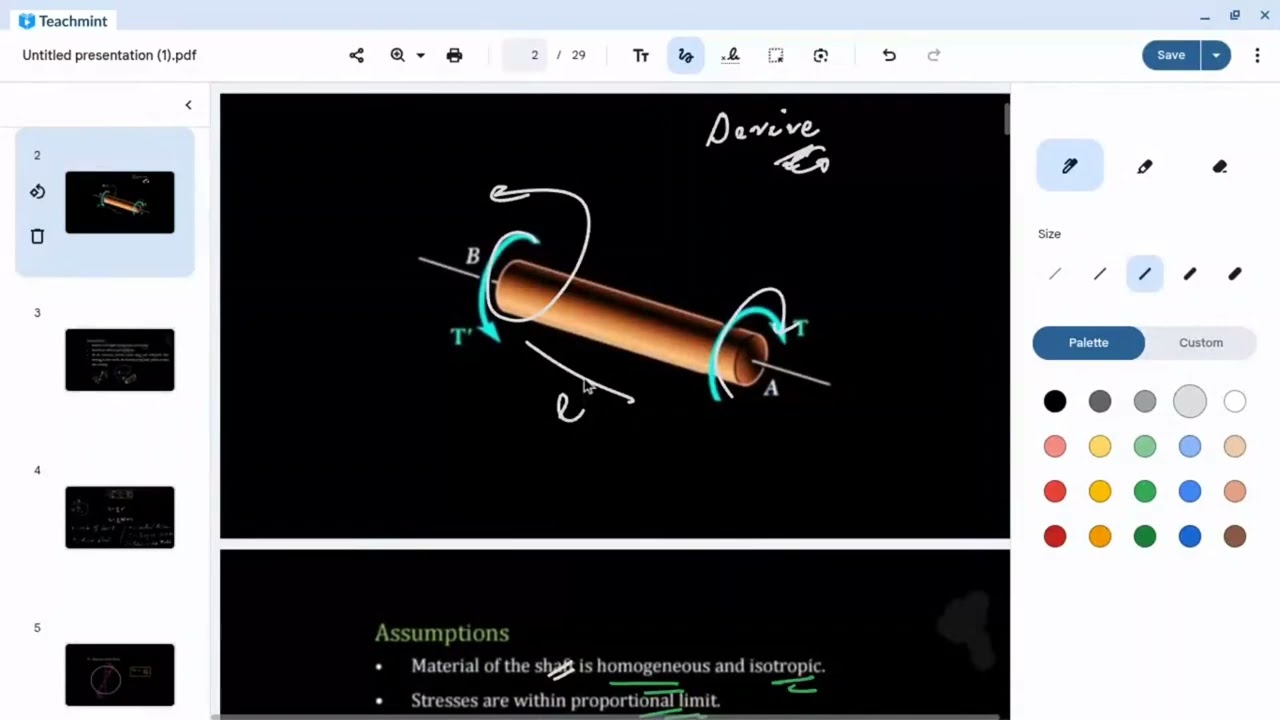Click the Print icon
1280x720 pixels.
point(454,55)
